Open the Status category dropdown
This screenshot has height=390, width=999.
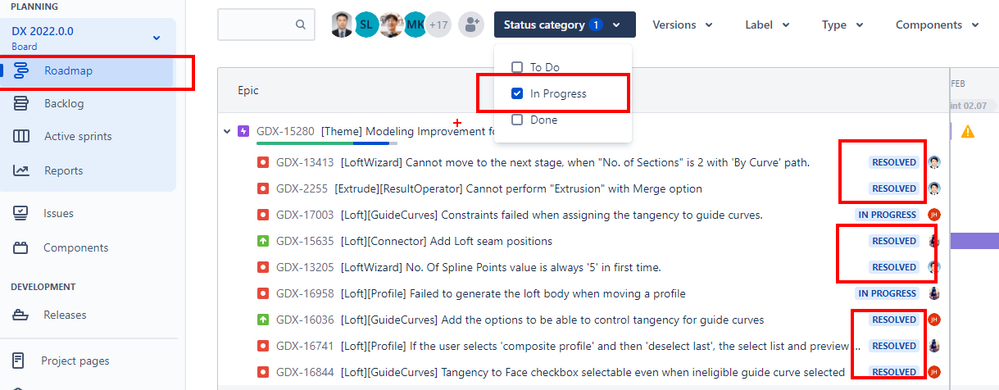click(x=564, y=25)
